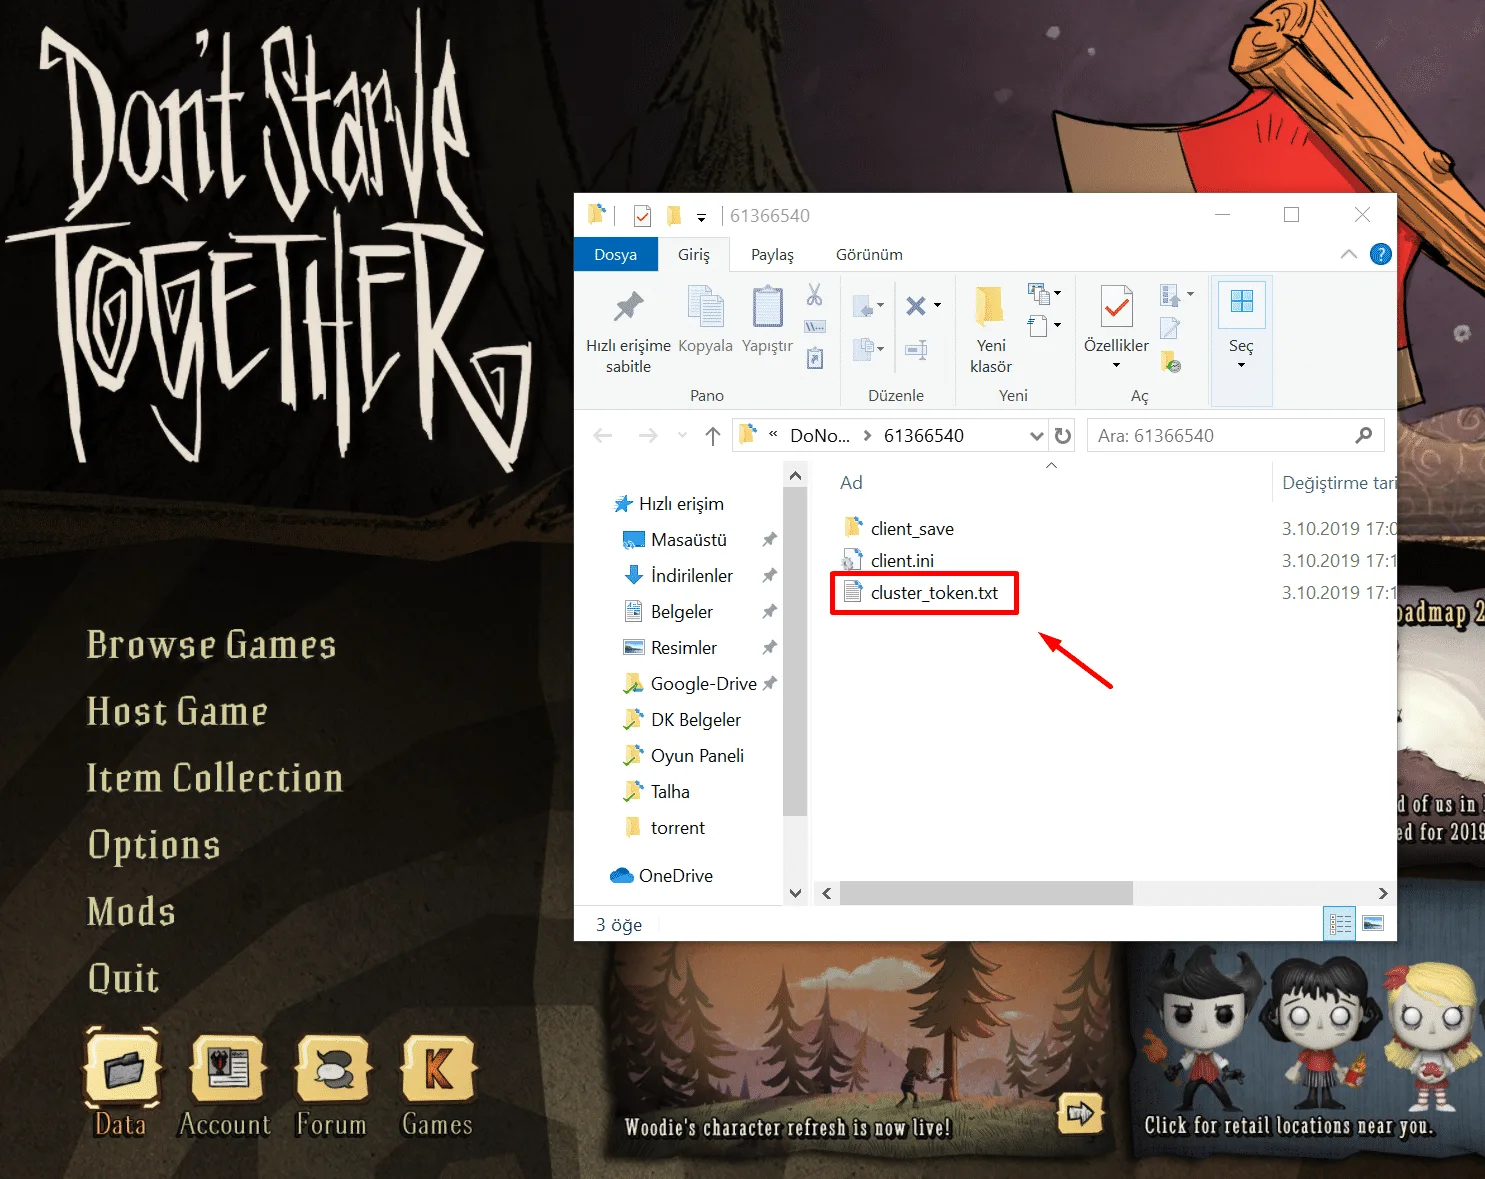Viewport: 1485px width, 1179px height.
Task: Open the Dosya tab
Action: pyautogui.click(x=615, y=254)
